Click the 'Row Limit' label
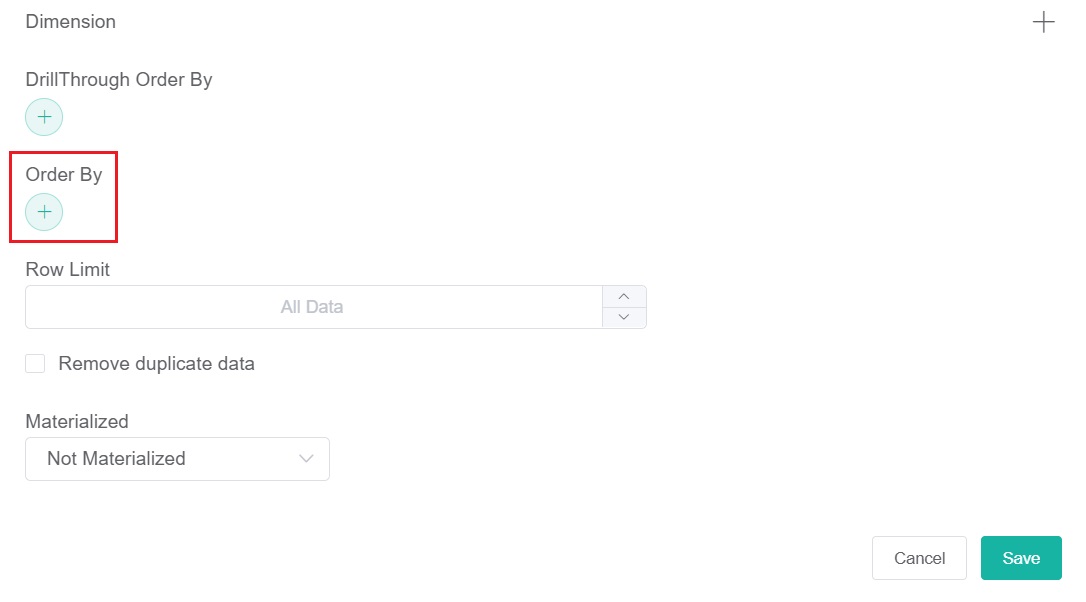 pos(67,270)
